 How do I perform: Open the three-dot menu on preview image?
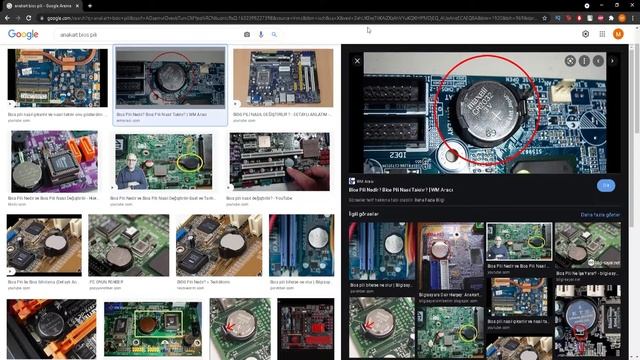[584, 61]
